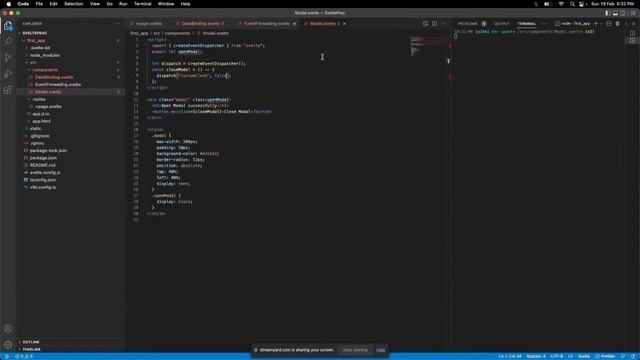Image resolution: width=640 pixels, height=360 pixels.
Task: Open the Extensions view
Action: point(8,90)
